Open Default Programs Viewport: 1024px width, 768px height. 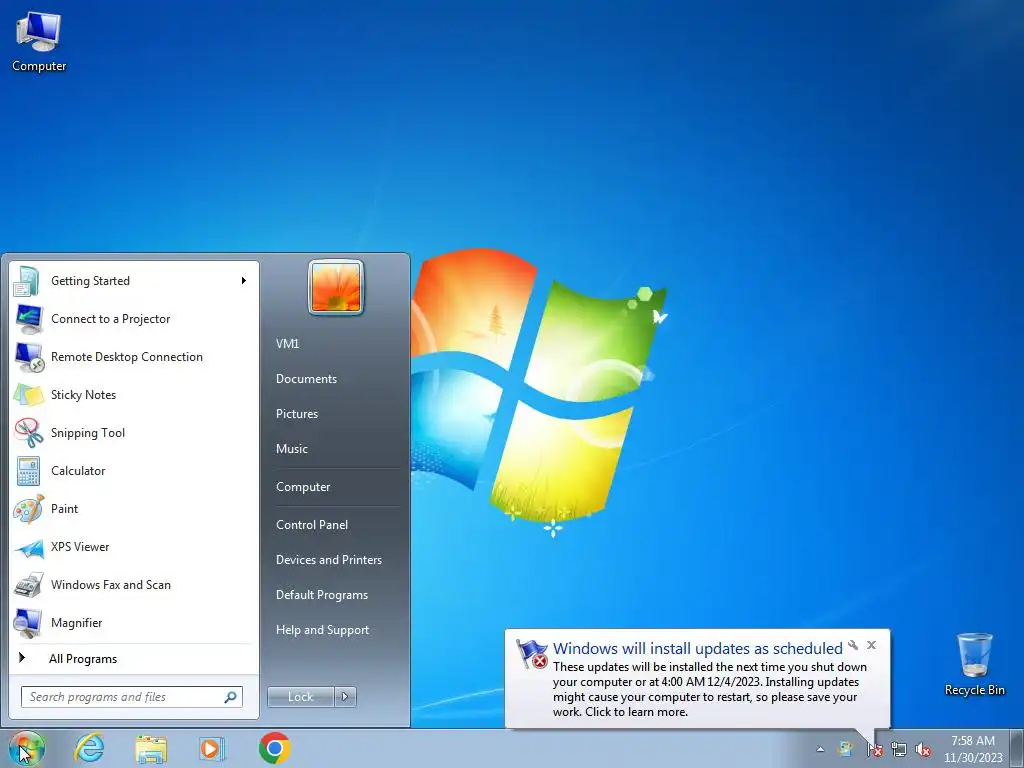click(321, 596)
